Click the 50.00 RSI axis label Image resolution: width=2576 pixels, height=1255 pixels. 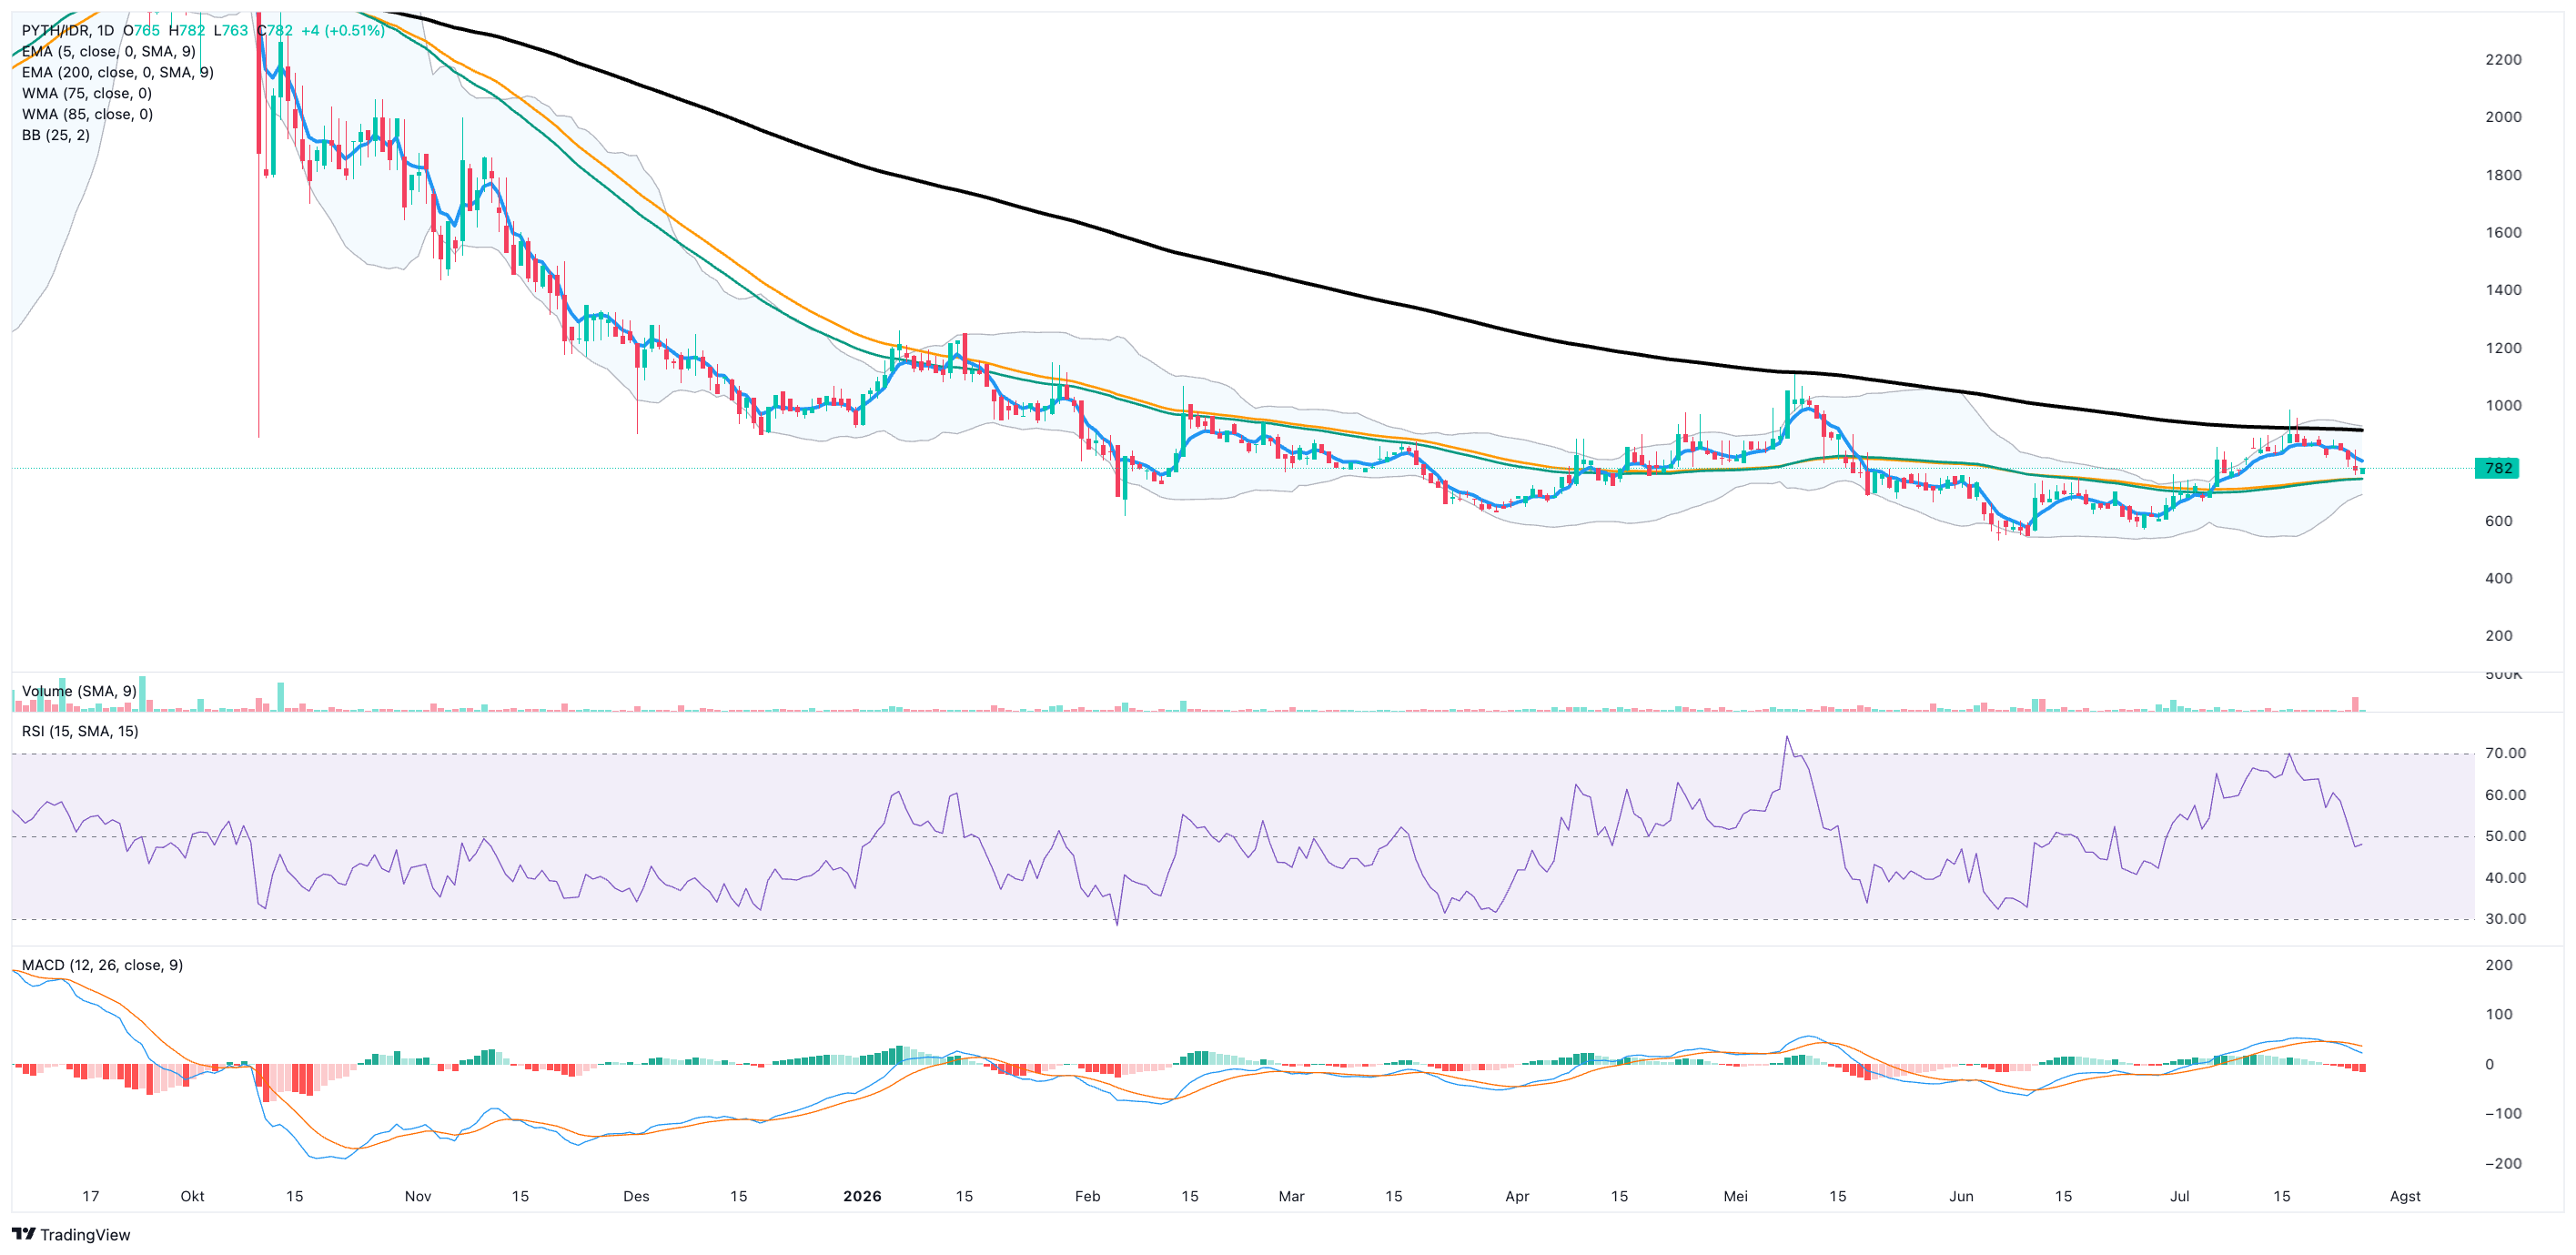tap(2506, 837)
